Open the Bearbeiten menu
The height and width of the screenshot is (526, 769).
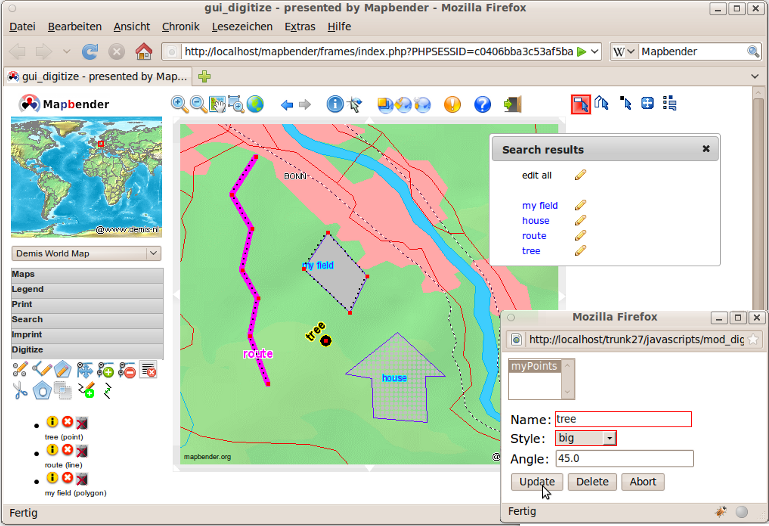(75, 26)
